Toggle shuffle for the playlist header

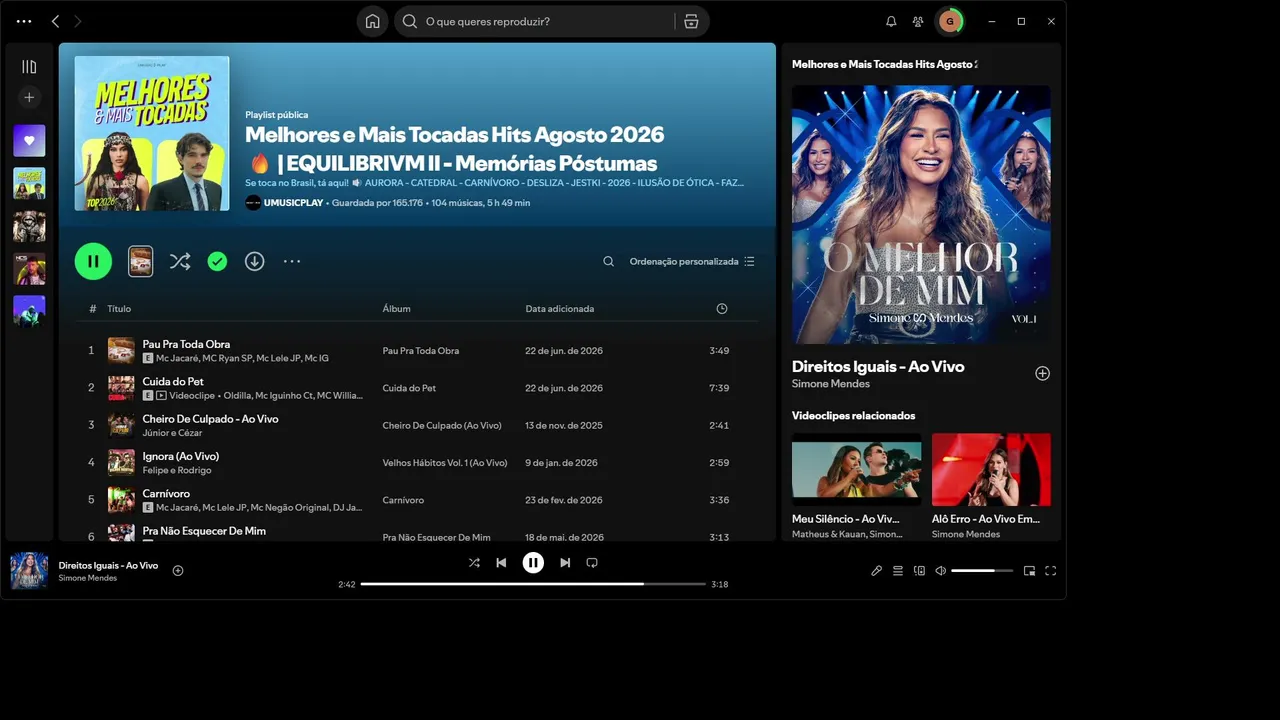[x=180, y=261]
